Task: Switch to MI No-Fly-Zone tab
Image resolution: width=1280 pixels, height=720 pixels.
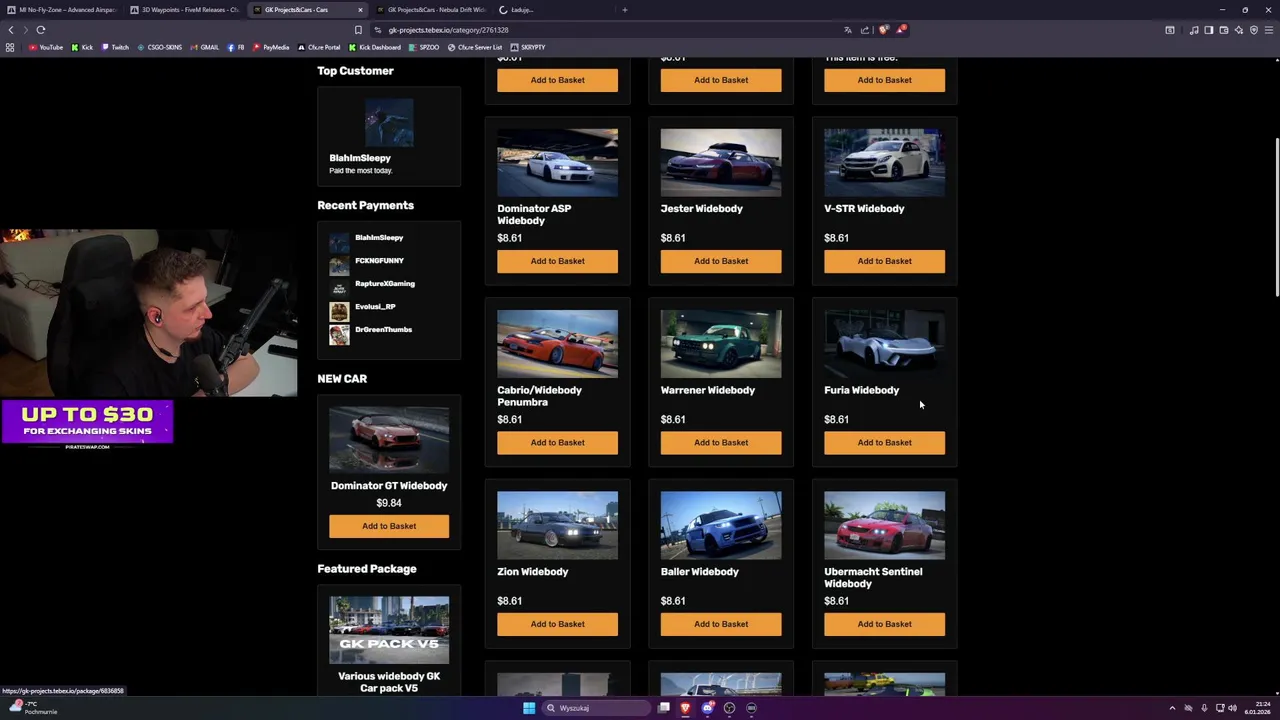Action: click(60, 10)
